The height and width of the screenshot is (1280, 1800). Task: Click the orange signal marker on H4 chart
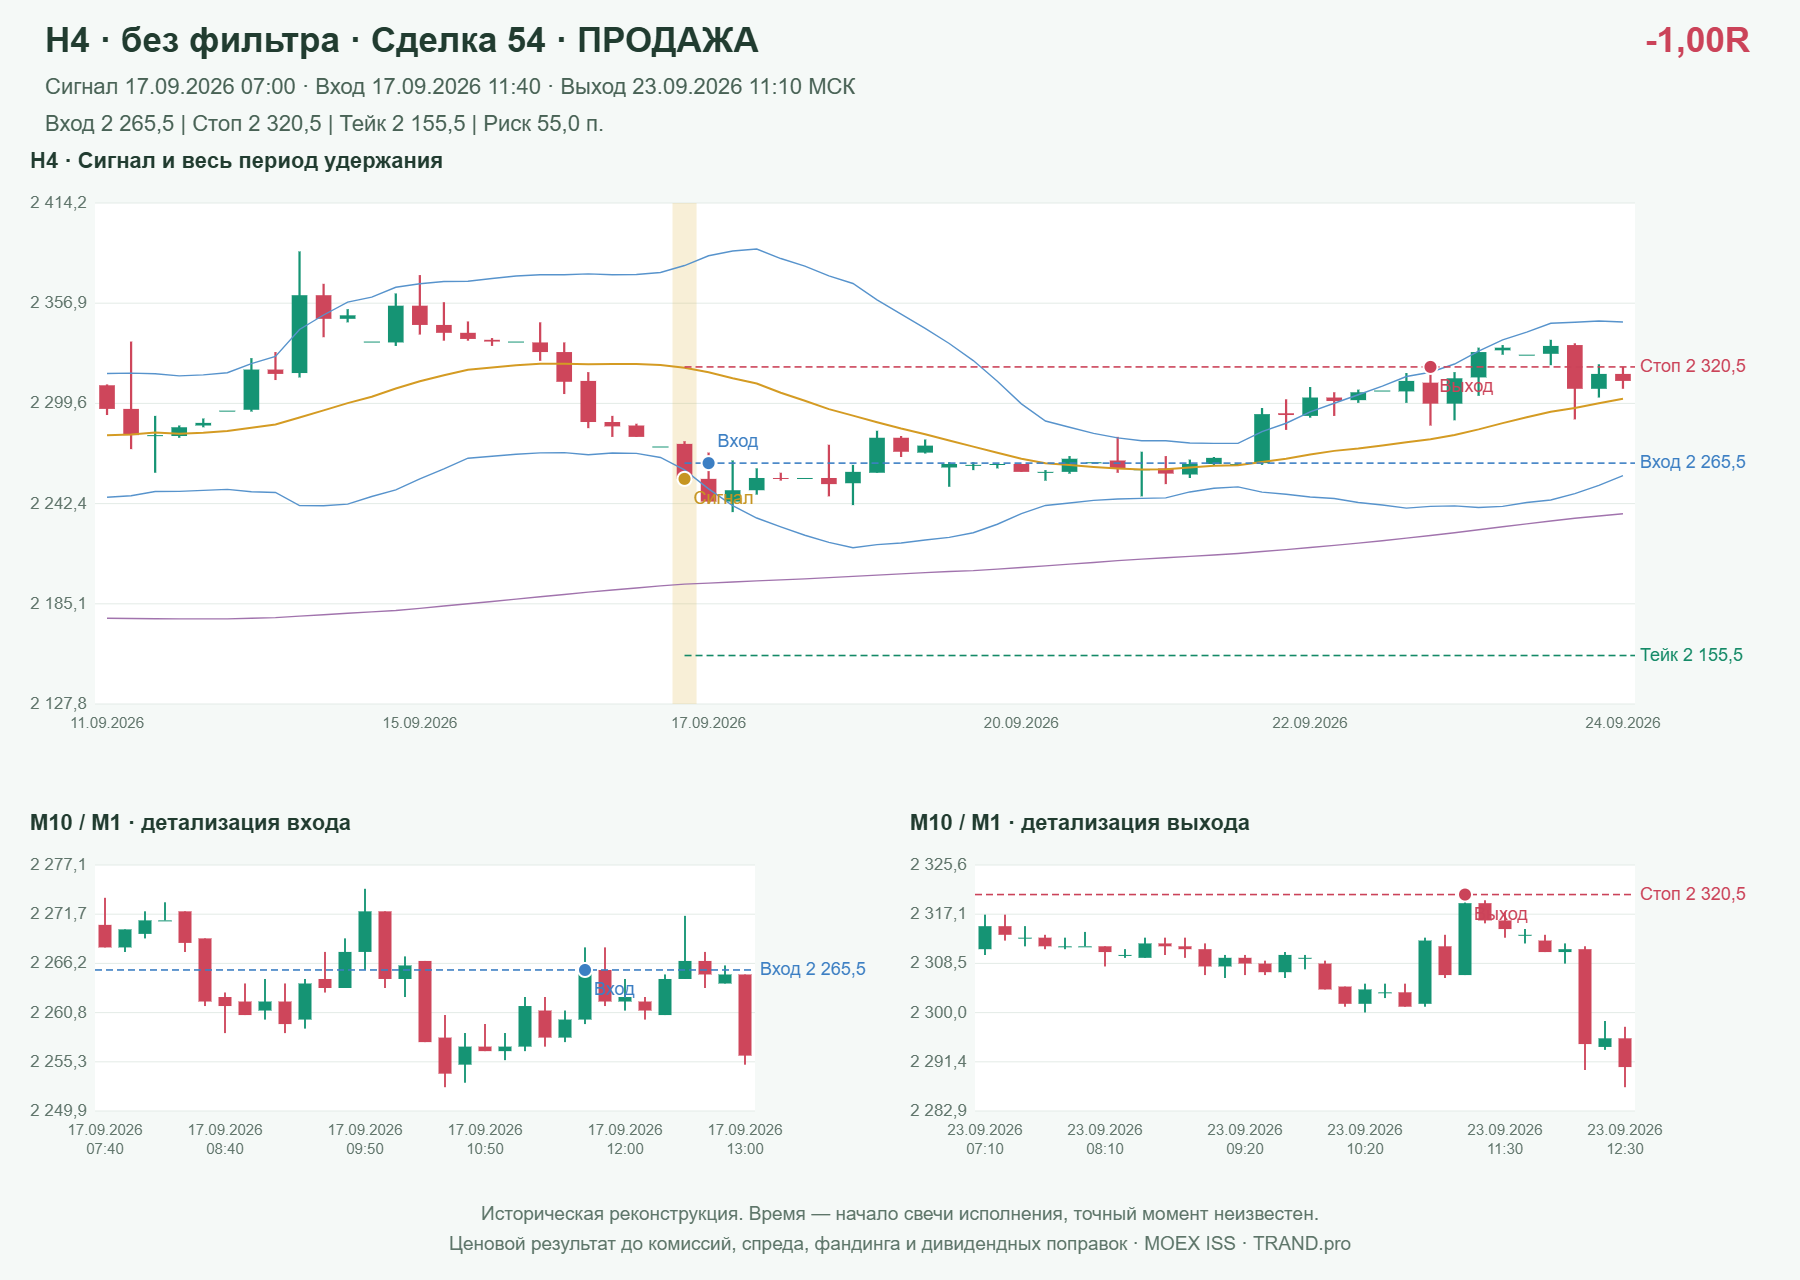(x=684, y=479)
